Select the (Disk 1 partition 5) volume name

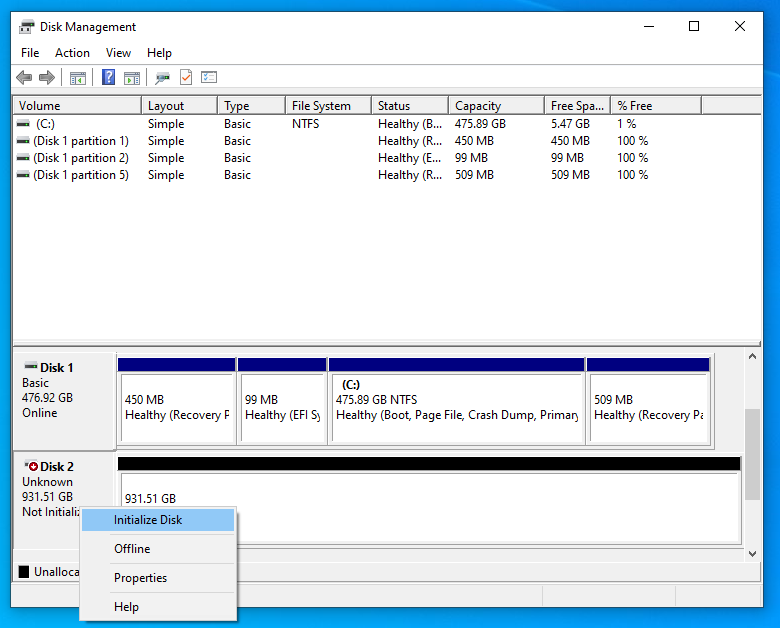[81, 175]
